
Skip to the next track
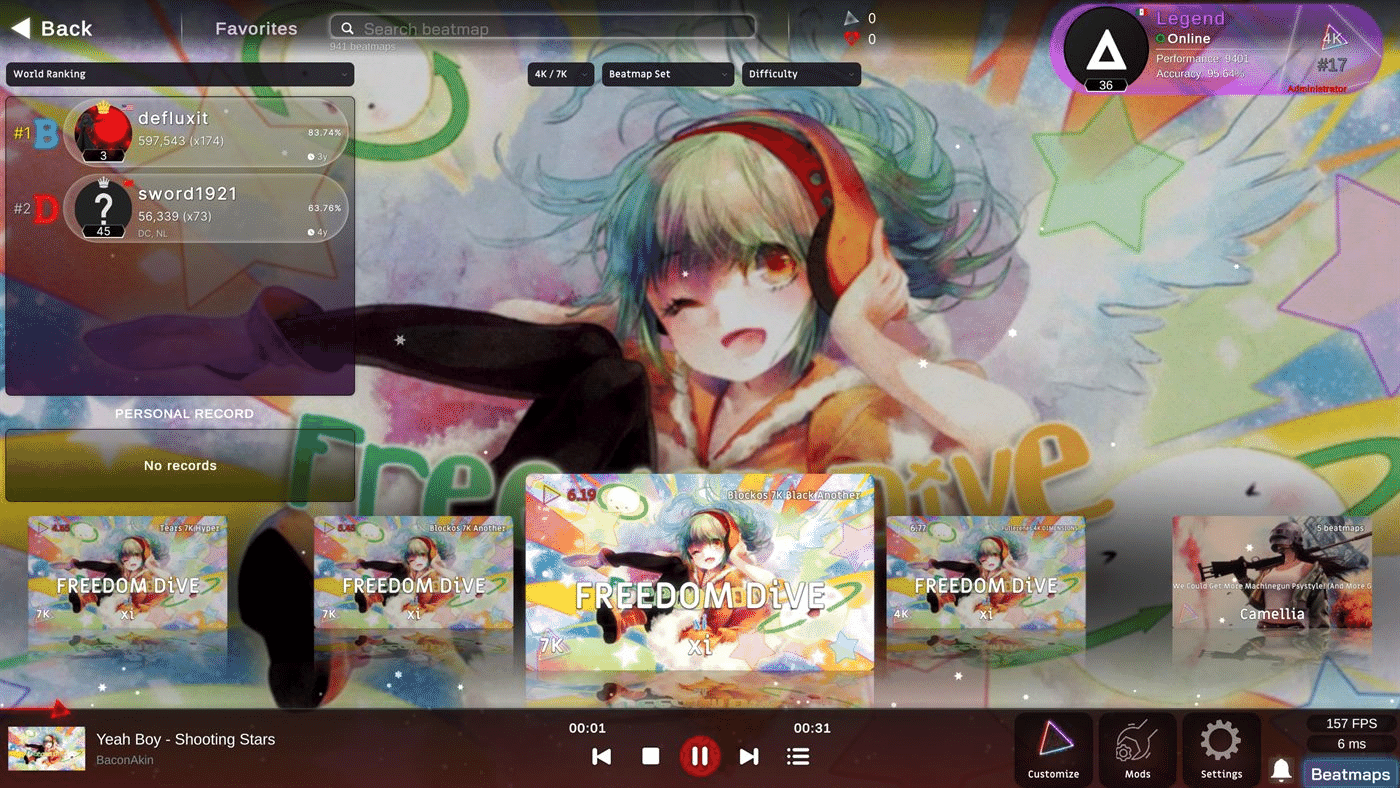749,757
